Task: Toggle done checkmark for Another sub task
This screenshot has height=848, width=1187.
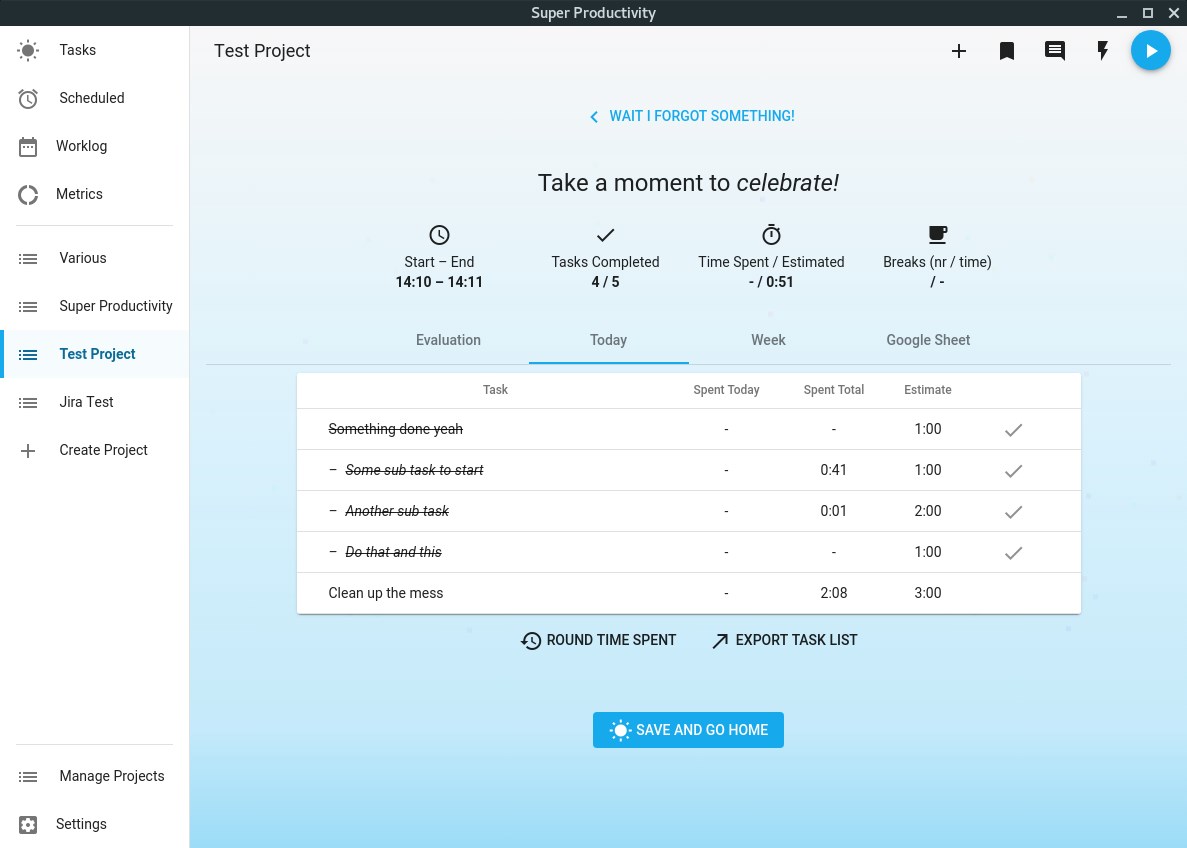Action: [x=1013, y=511]
